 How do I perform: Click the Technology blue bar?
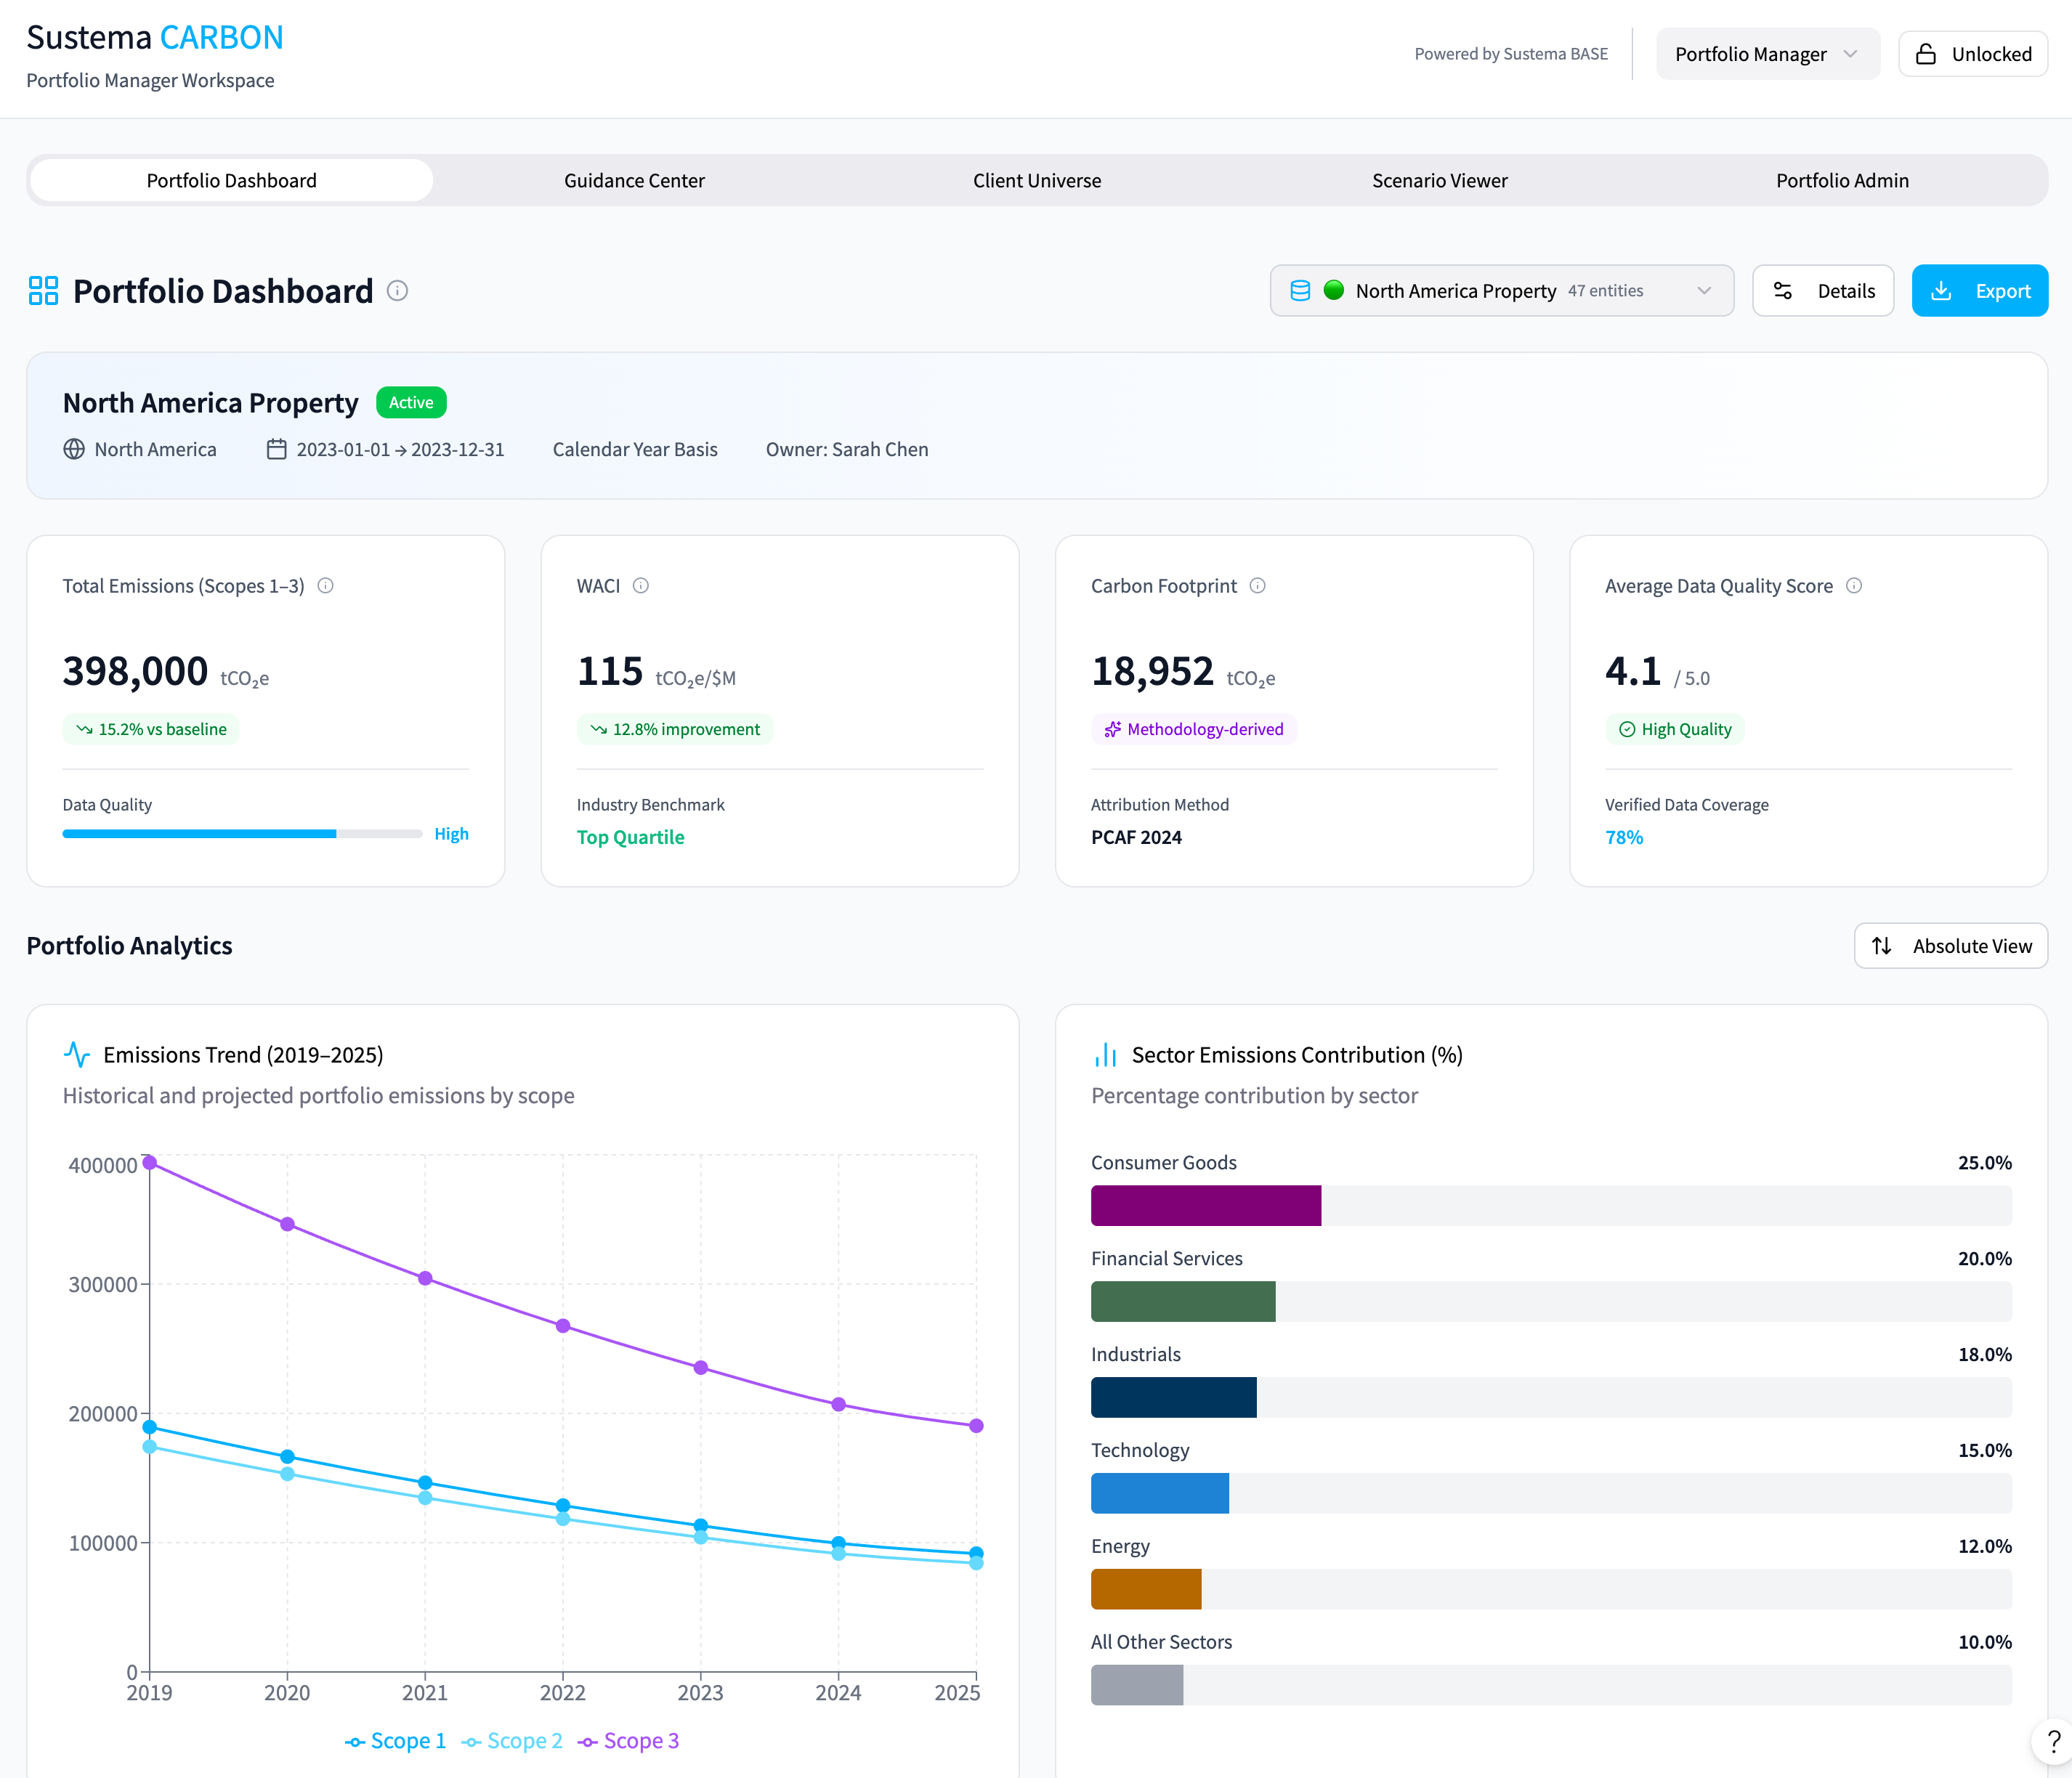point(1160,1494)
